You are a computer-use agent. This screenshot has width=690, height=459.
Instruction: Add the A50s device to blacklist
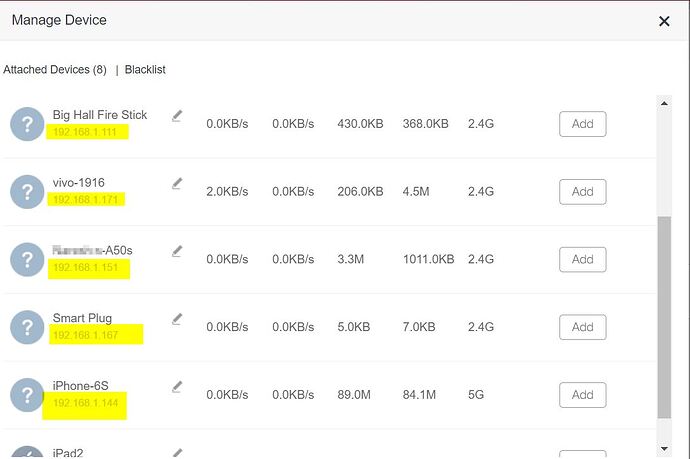pyautogui.click(x=582, y=259)
